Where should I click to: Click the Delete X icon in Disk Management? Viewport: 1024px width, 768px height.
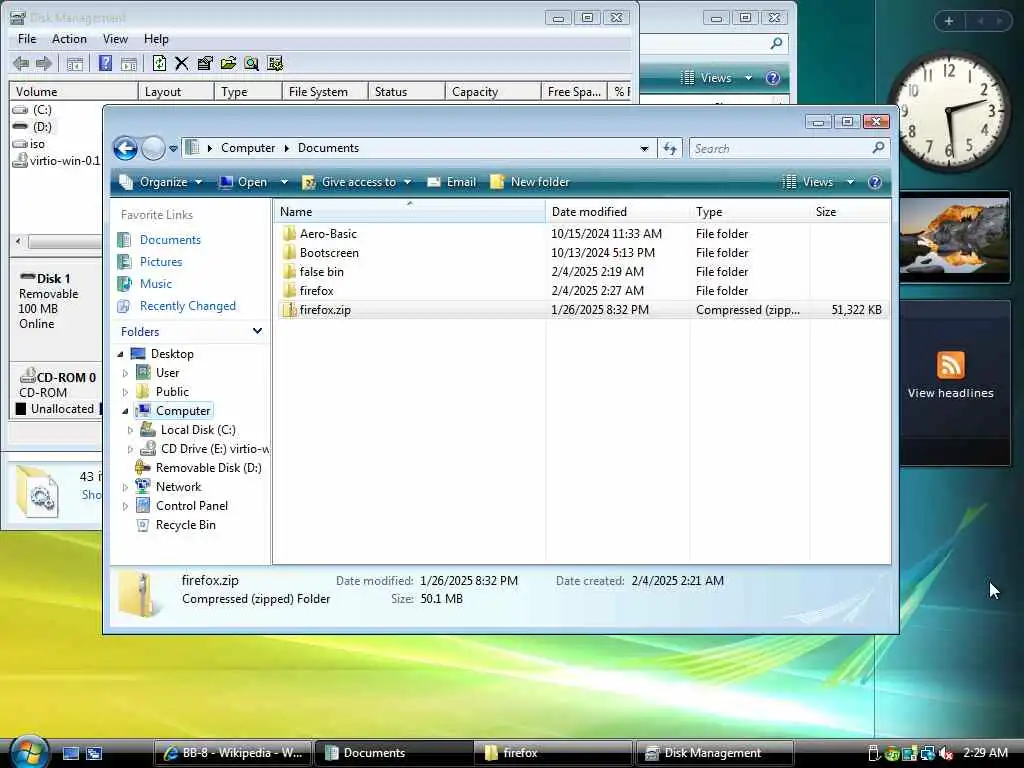(182, 63)
